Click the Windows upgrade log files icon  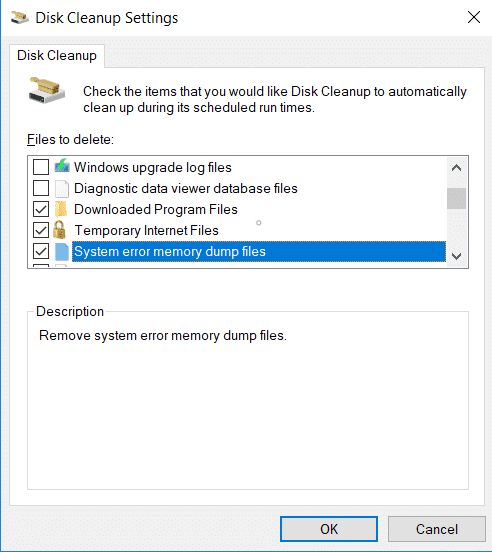click(62, 167)
